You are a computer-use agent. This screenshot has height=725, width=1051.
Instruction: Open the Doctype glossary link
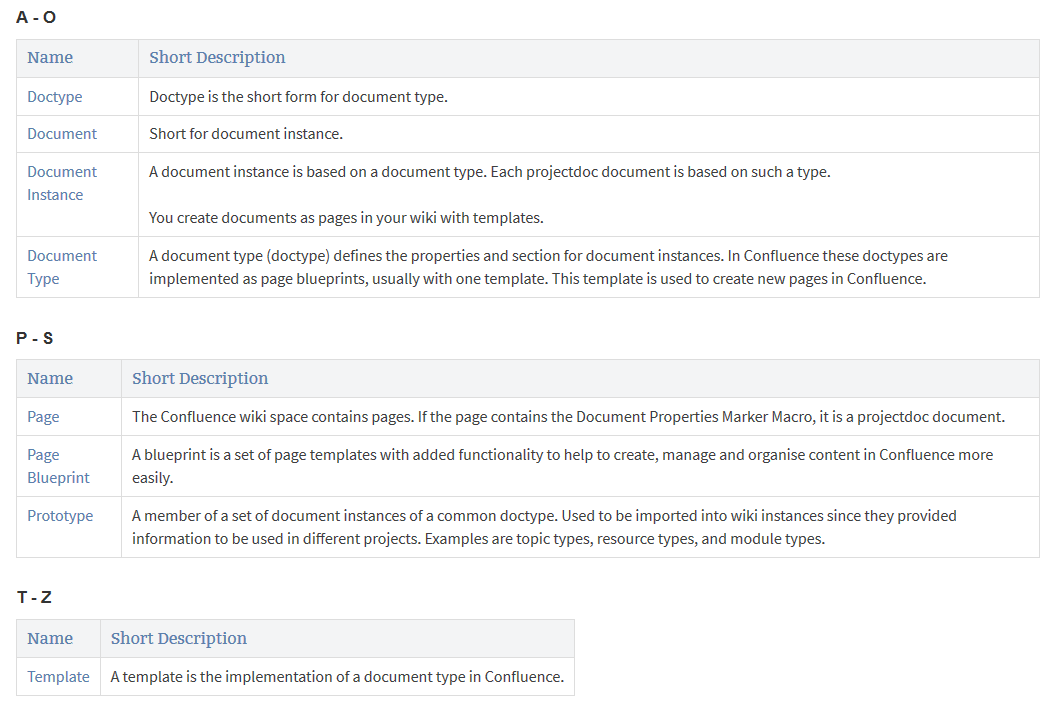tap(55, 97)
